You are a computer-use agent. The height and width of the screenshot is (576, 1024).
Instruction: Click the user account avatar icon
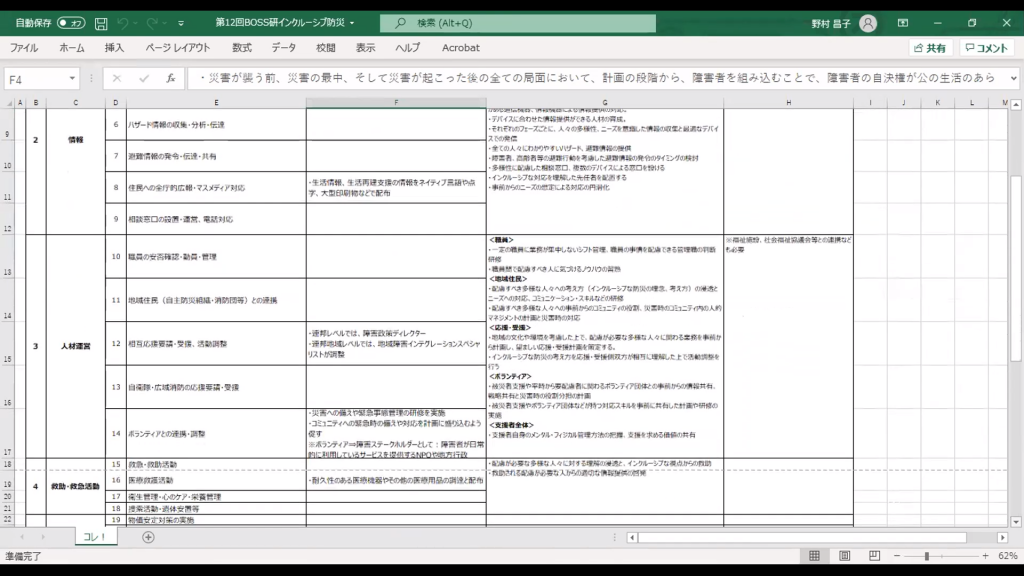[868, 22]
